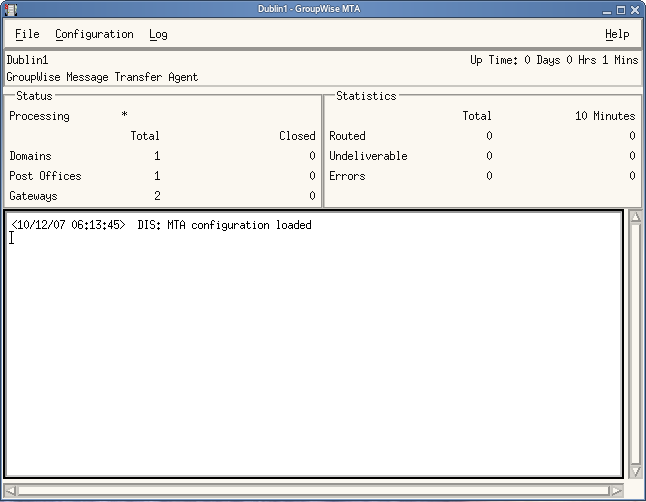Click the Processing status label
The height and width of the screenshot is (502, 646).
[x=39, y=116]
